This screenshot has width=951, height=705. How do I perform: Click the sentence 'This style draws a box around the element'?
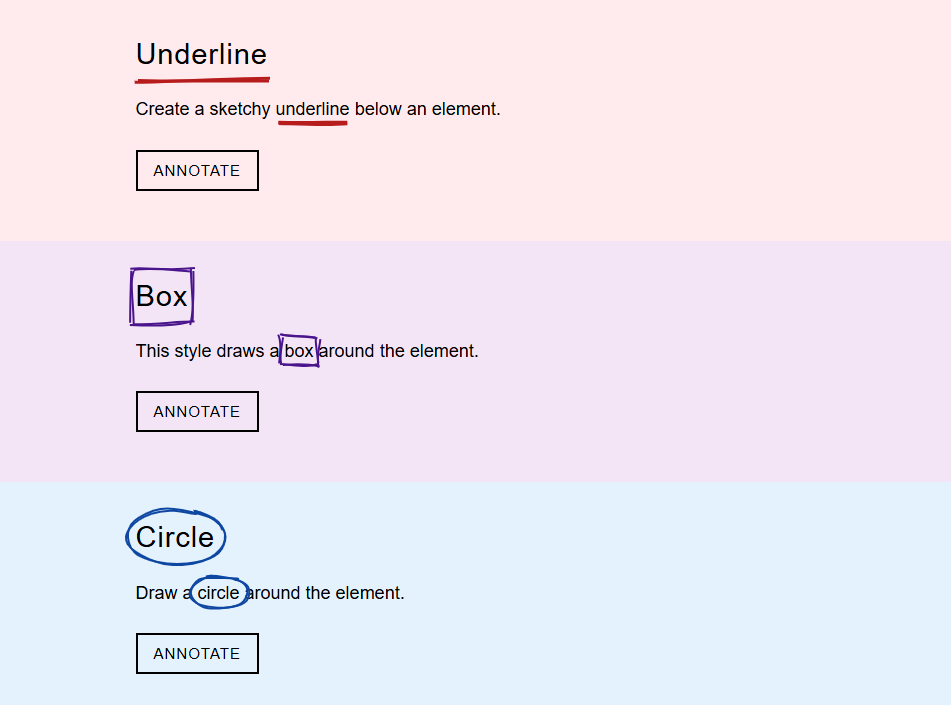click(307, 351)
